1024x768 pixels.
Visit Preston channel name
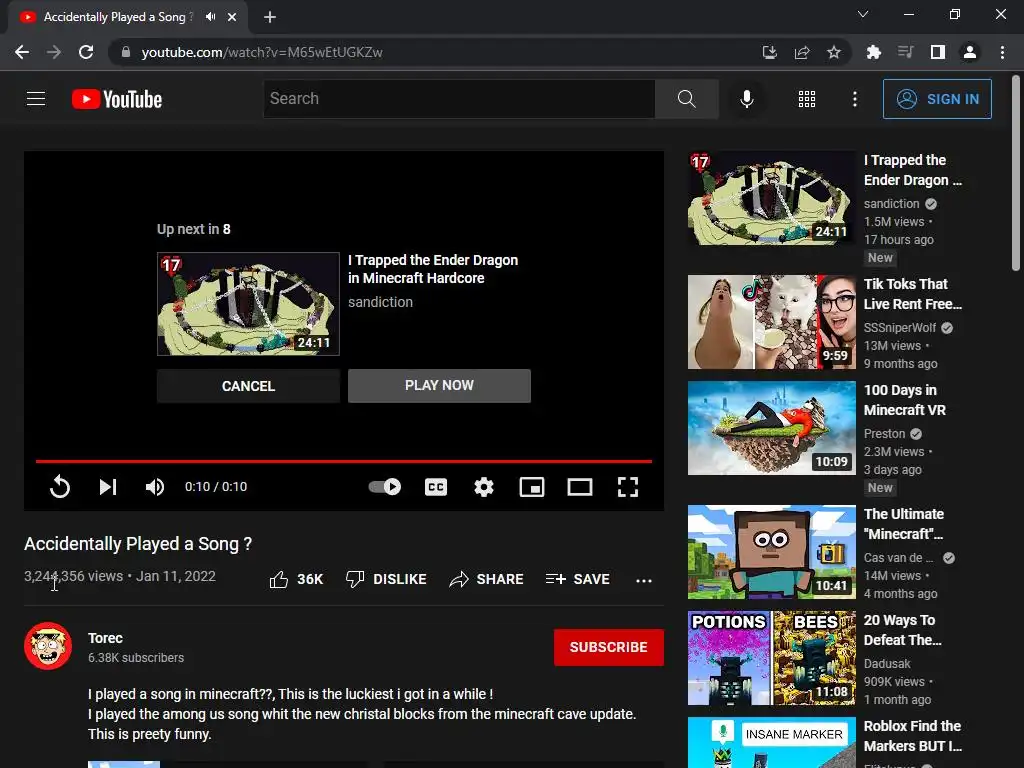point(884,434)
